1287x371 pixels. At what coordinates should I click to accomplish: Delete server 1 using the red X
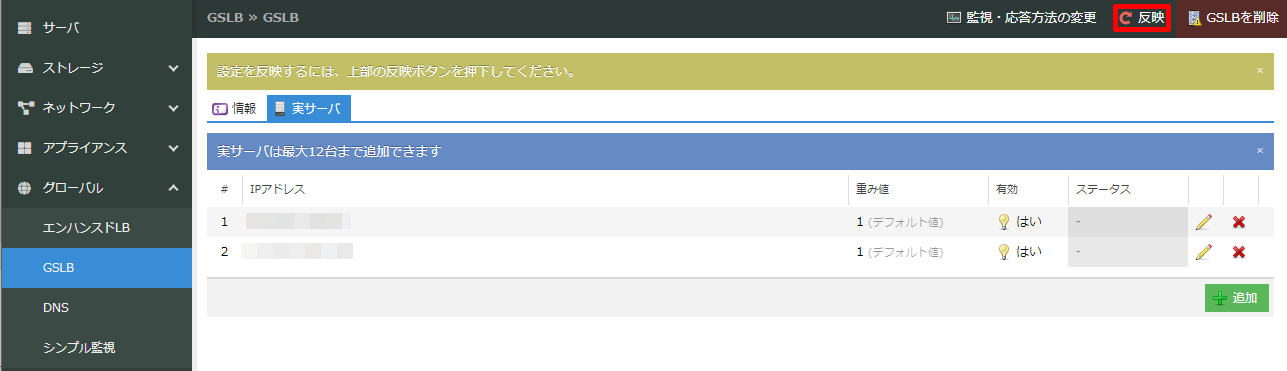coord(1238,222)
